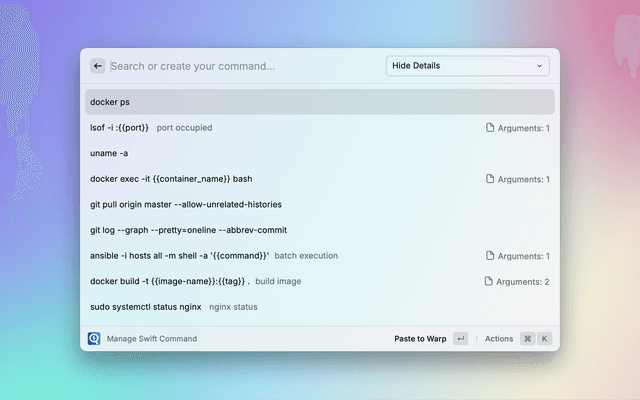Open the Hide Details dropdown

click(x=468, y=66)
